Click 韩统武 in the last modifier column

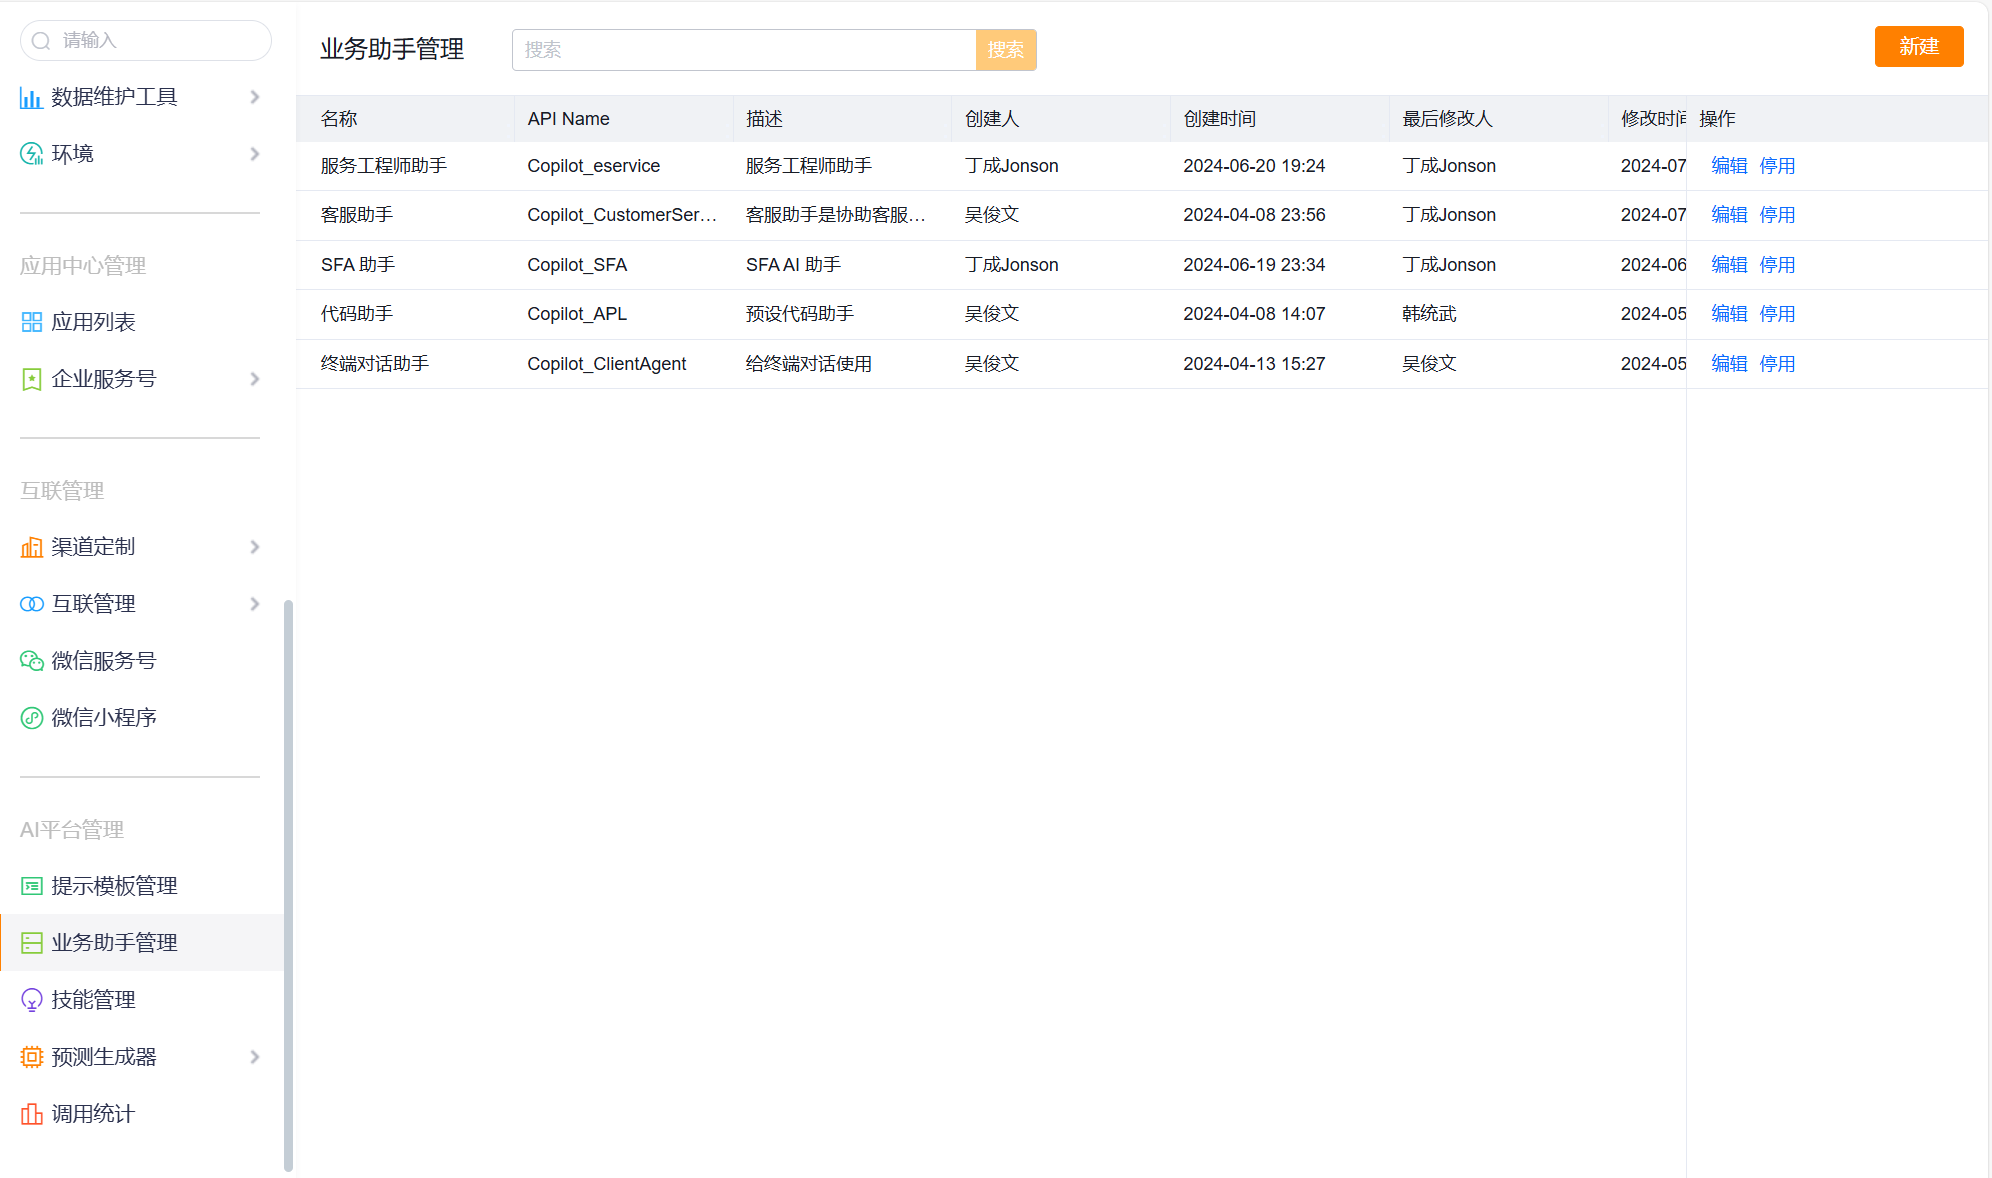pyautogui.click(x=1429, y=314)
